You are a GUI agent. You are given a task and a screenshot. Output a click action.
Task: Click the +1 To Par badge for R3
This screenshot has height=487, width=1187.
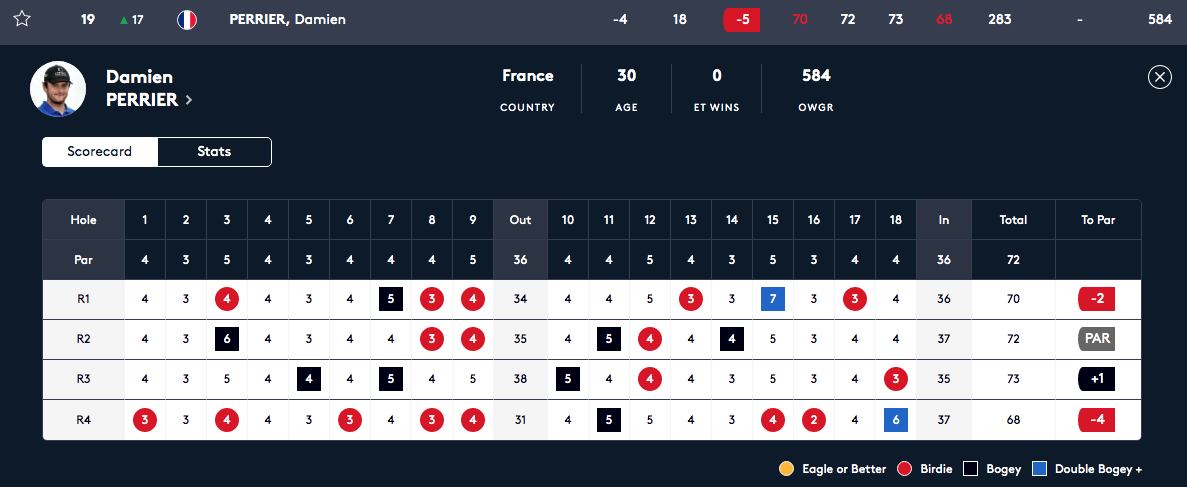[1097, 379]
